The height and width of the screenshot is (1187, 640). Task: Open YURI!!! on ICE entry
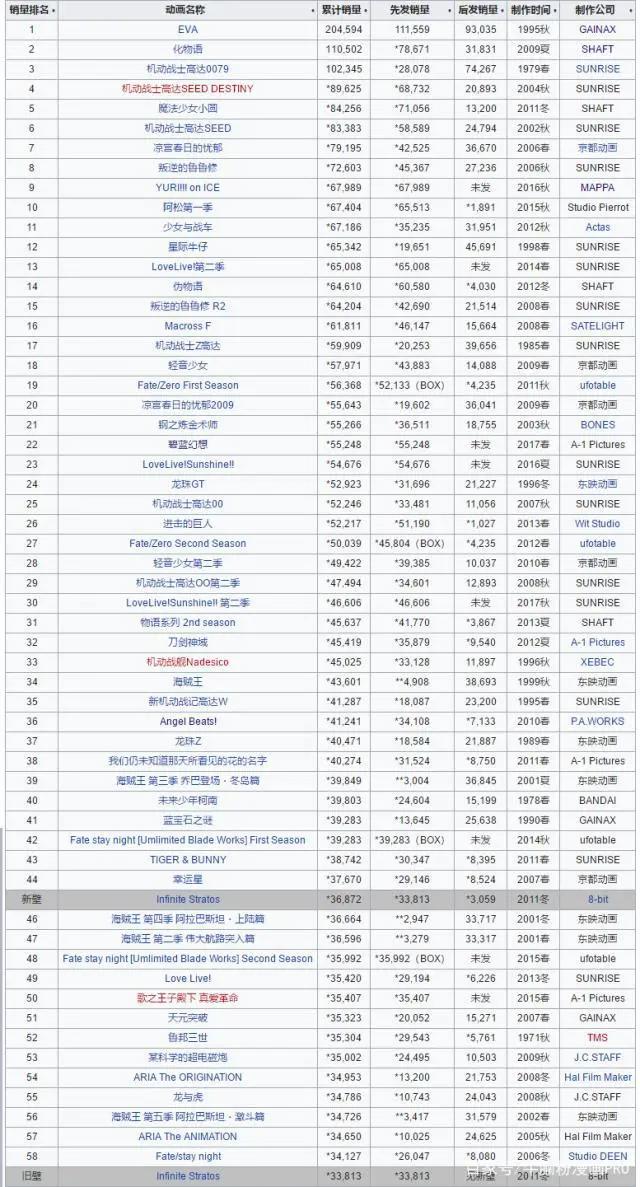point(187,188)
